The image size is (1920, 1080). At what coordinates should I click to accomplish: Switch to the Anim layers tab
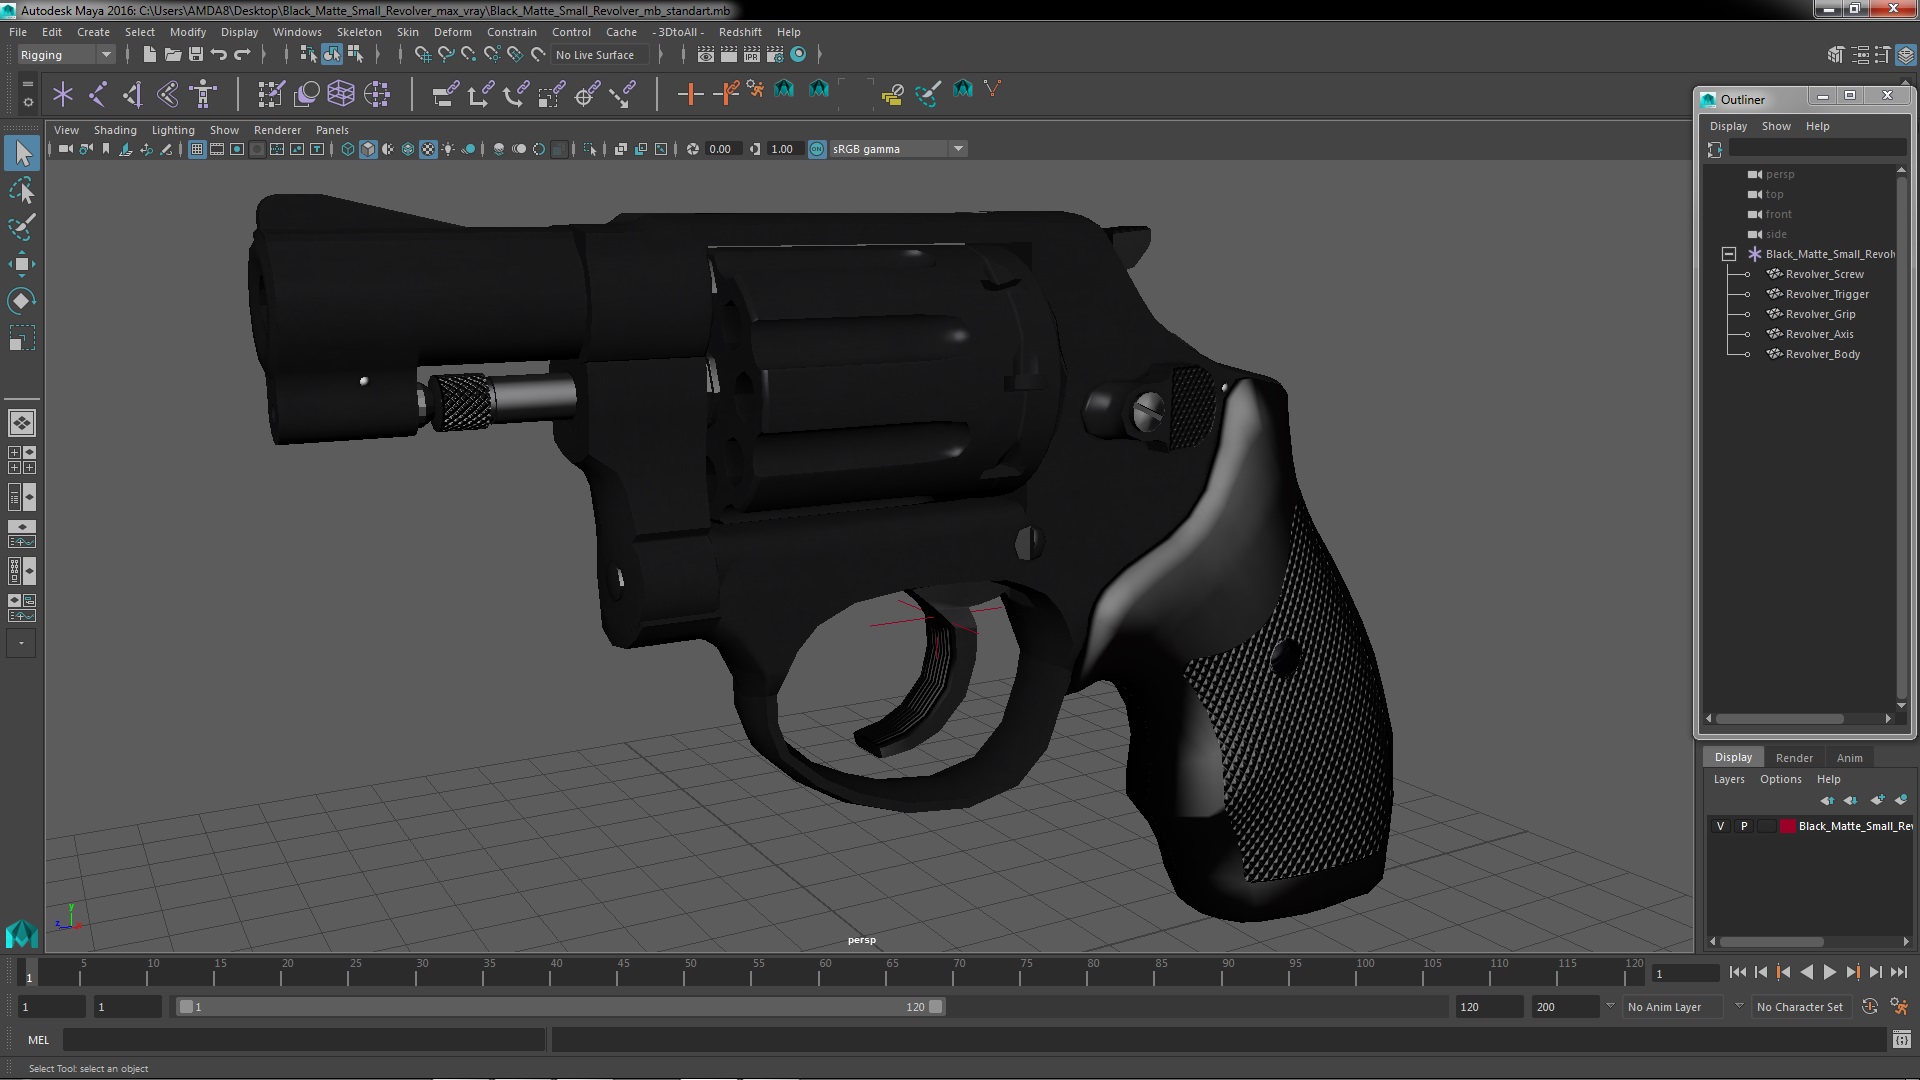tap(1849, 758)
